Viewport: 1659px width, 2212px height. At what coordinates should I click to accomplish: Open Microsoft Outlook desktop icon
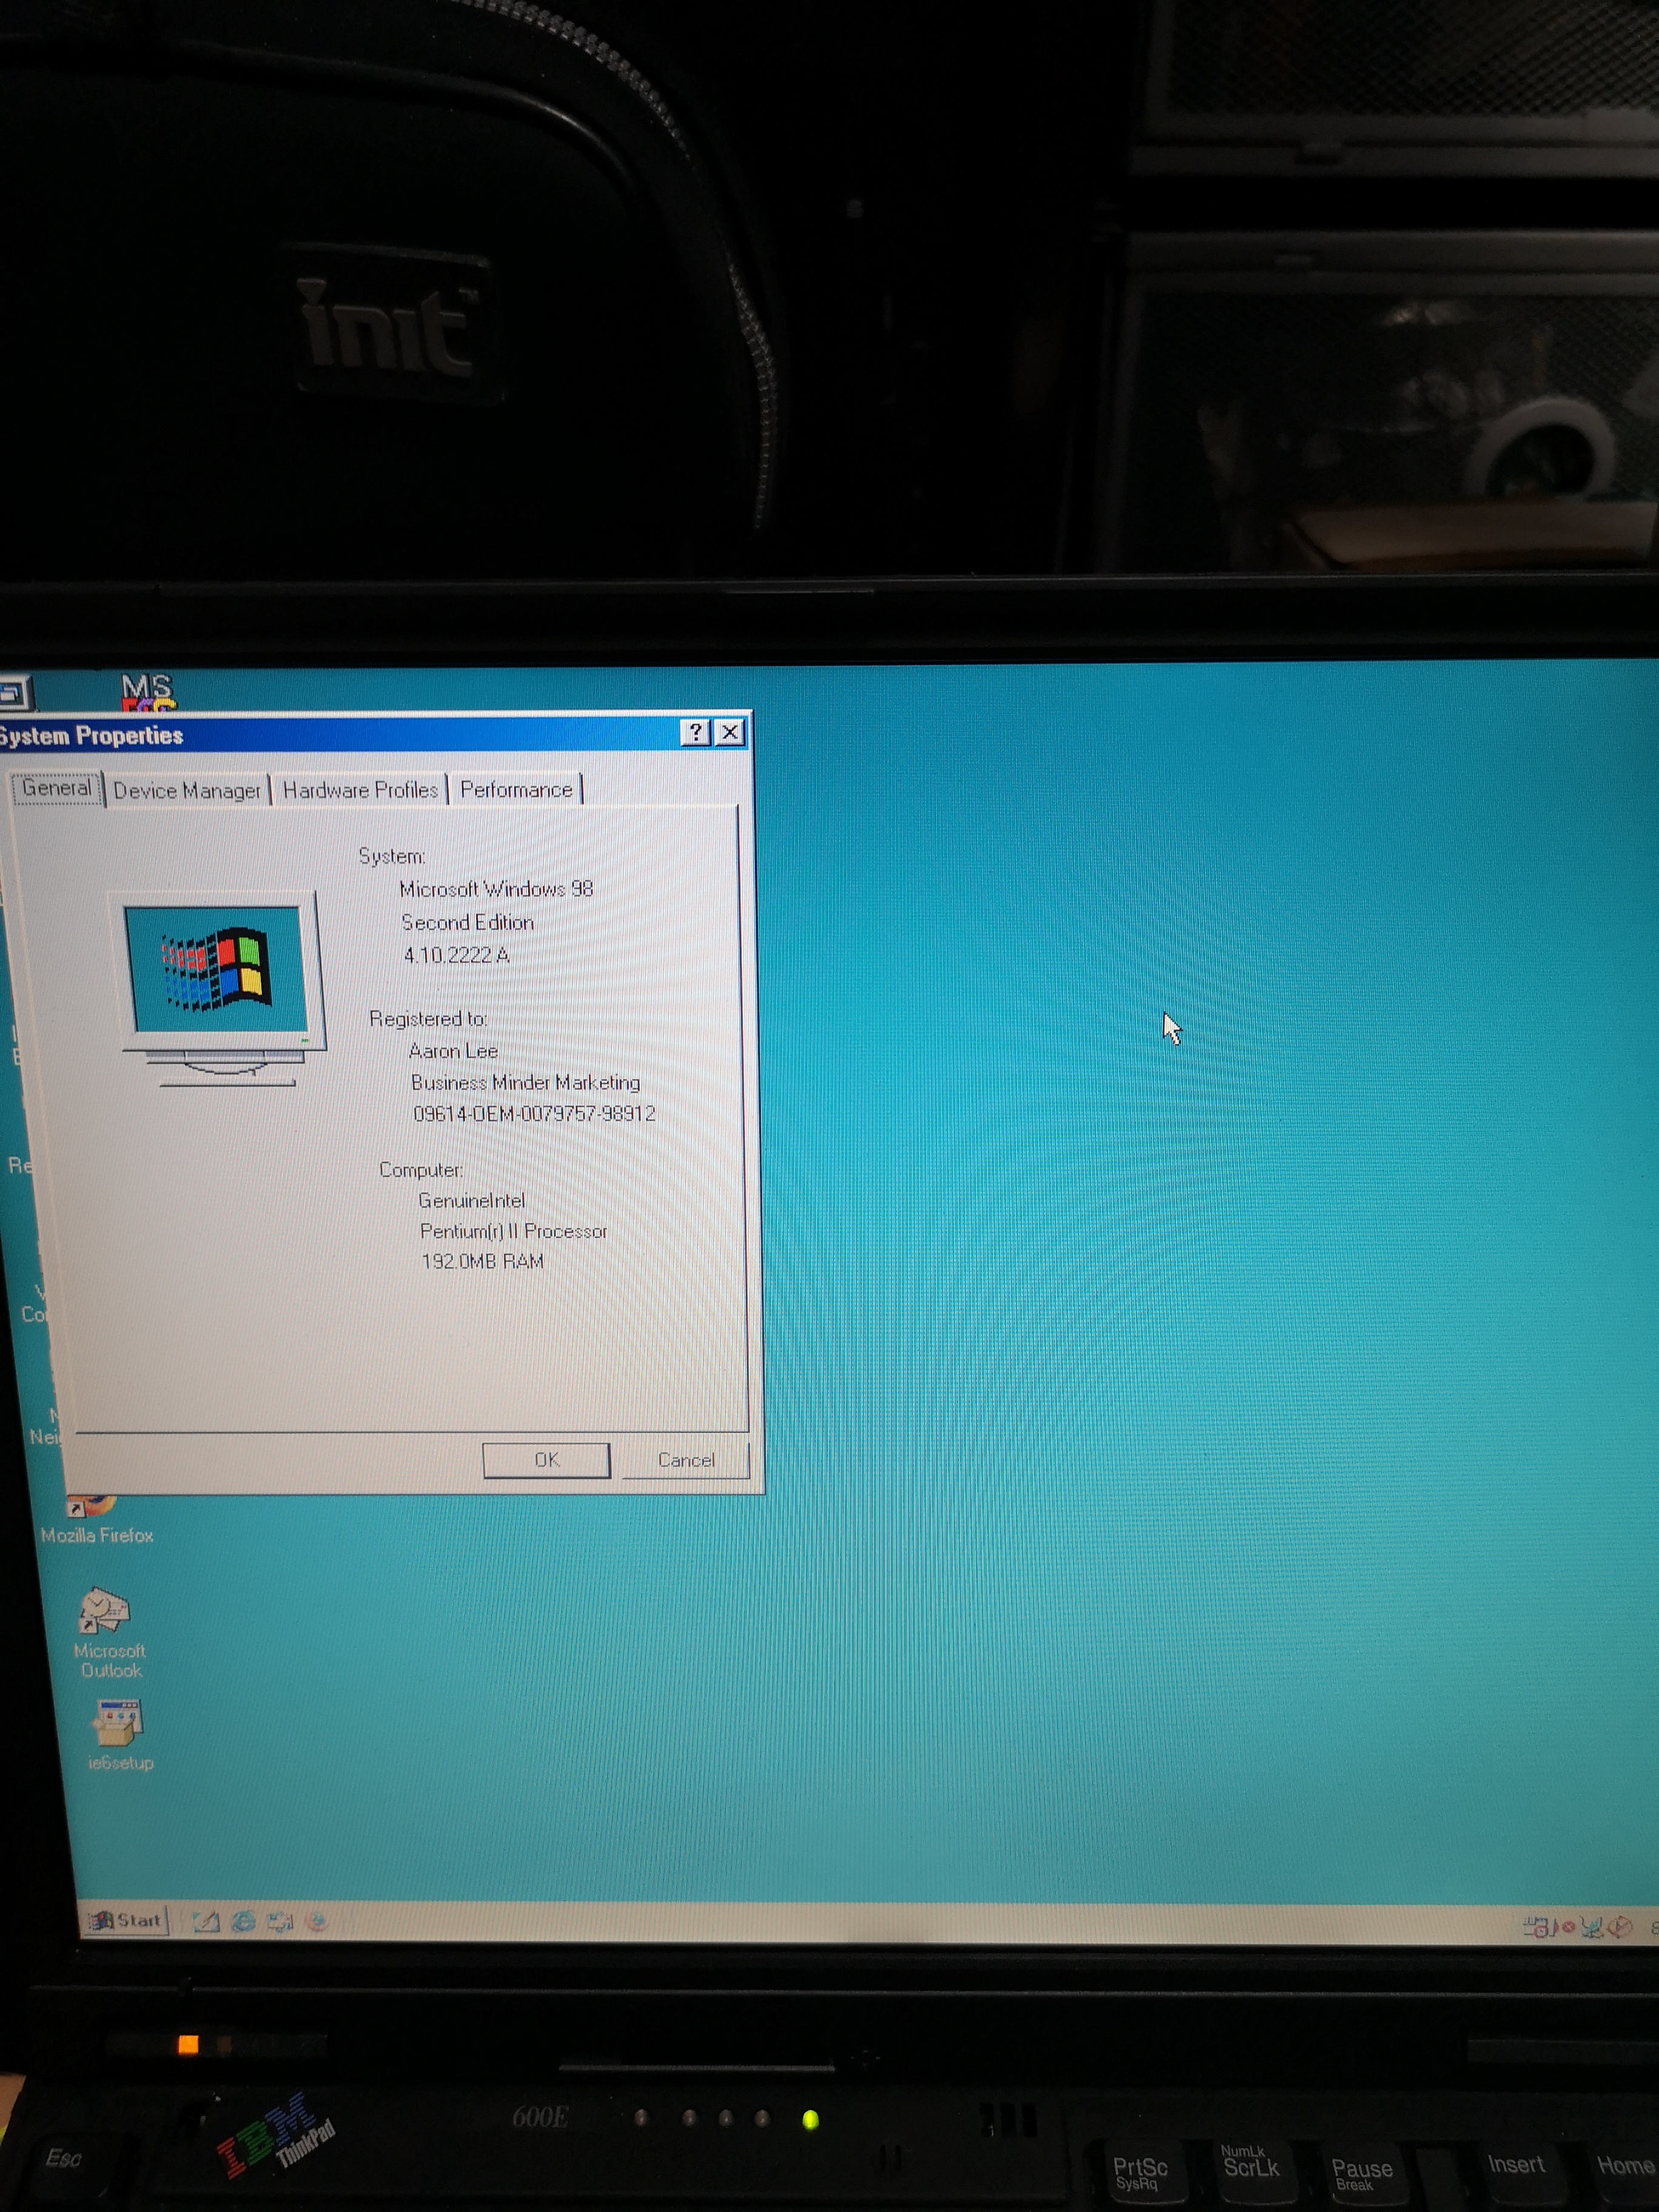tap(108, 1634)
